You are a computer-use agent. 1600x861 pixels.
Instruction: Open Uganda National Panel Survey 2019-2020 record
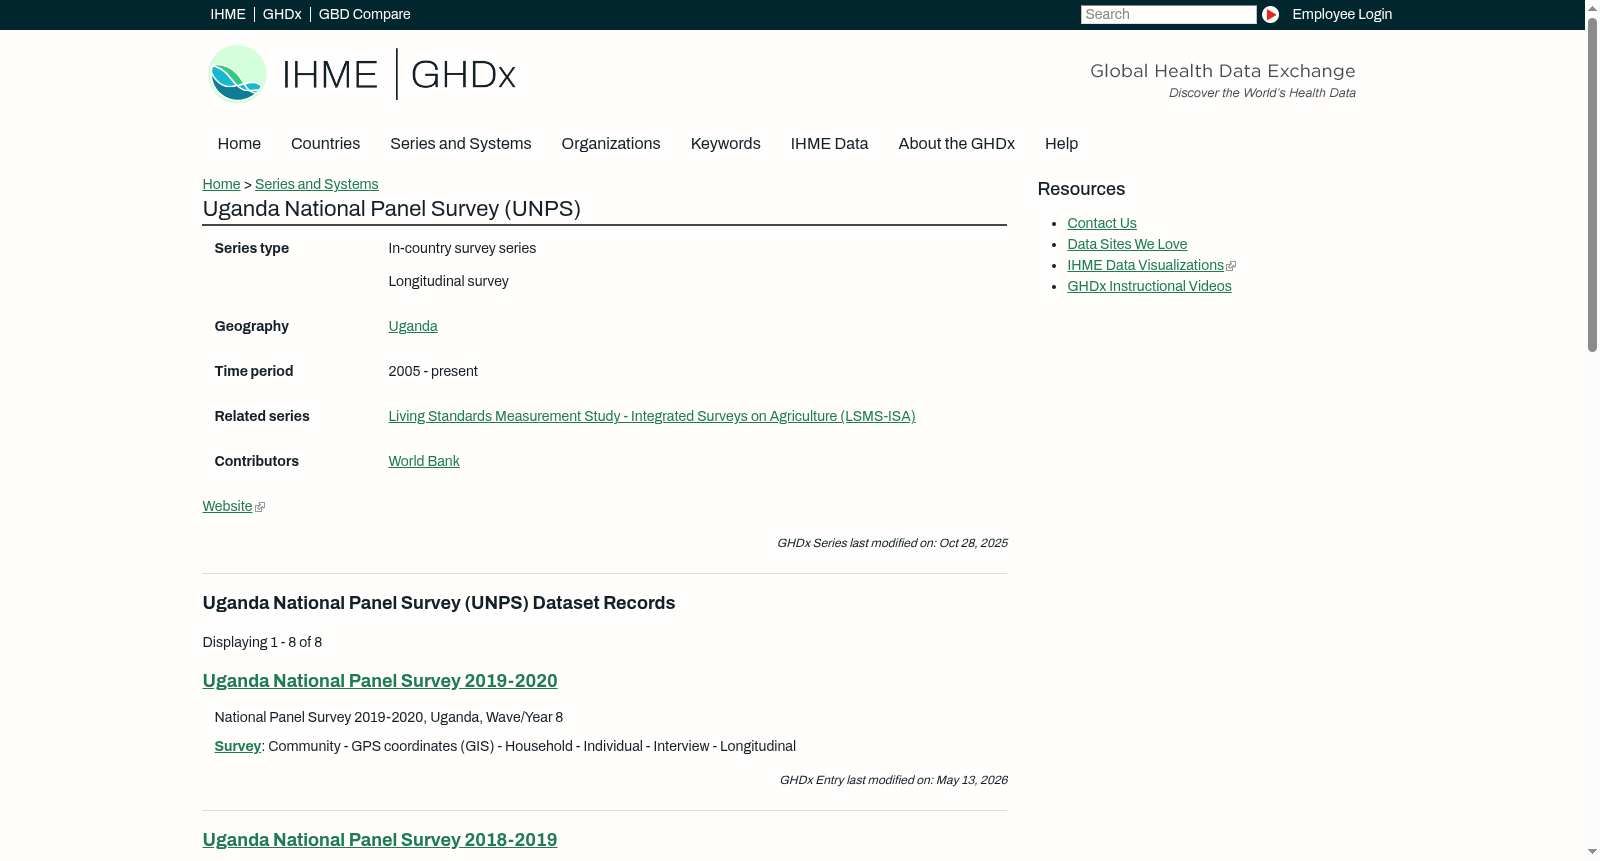coord(380,681)
